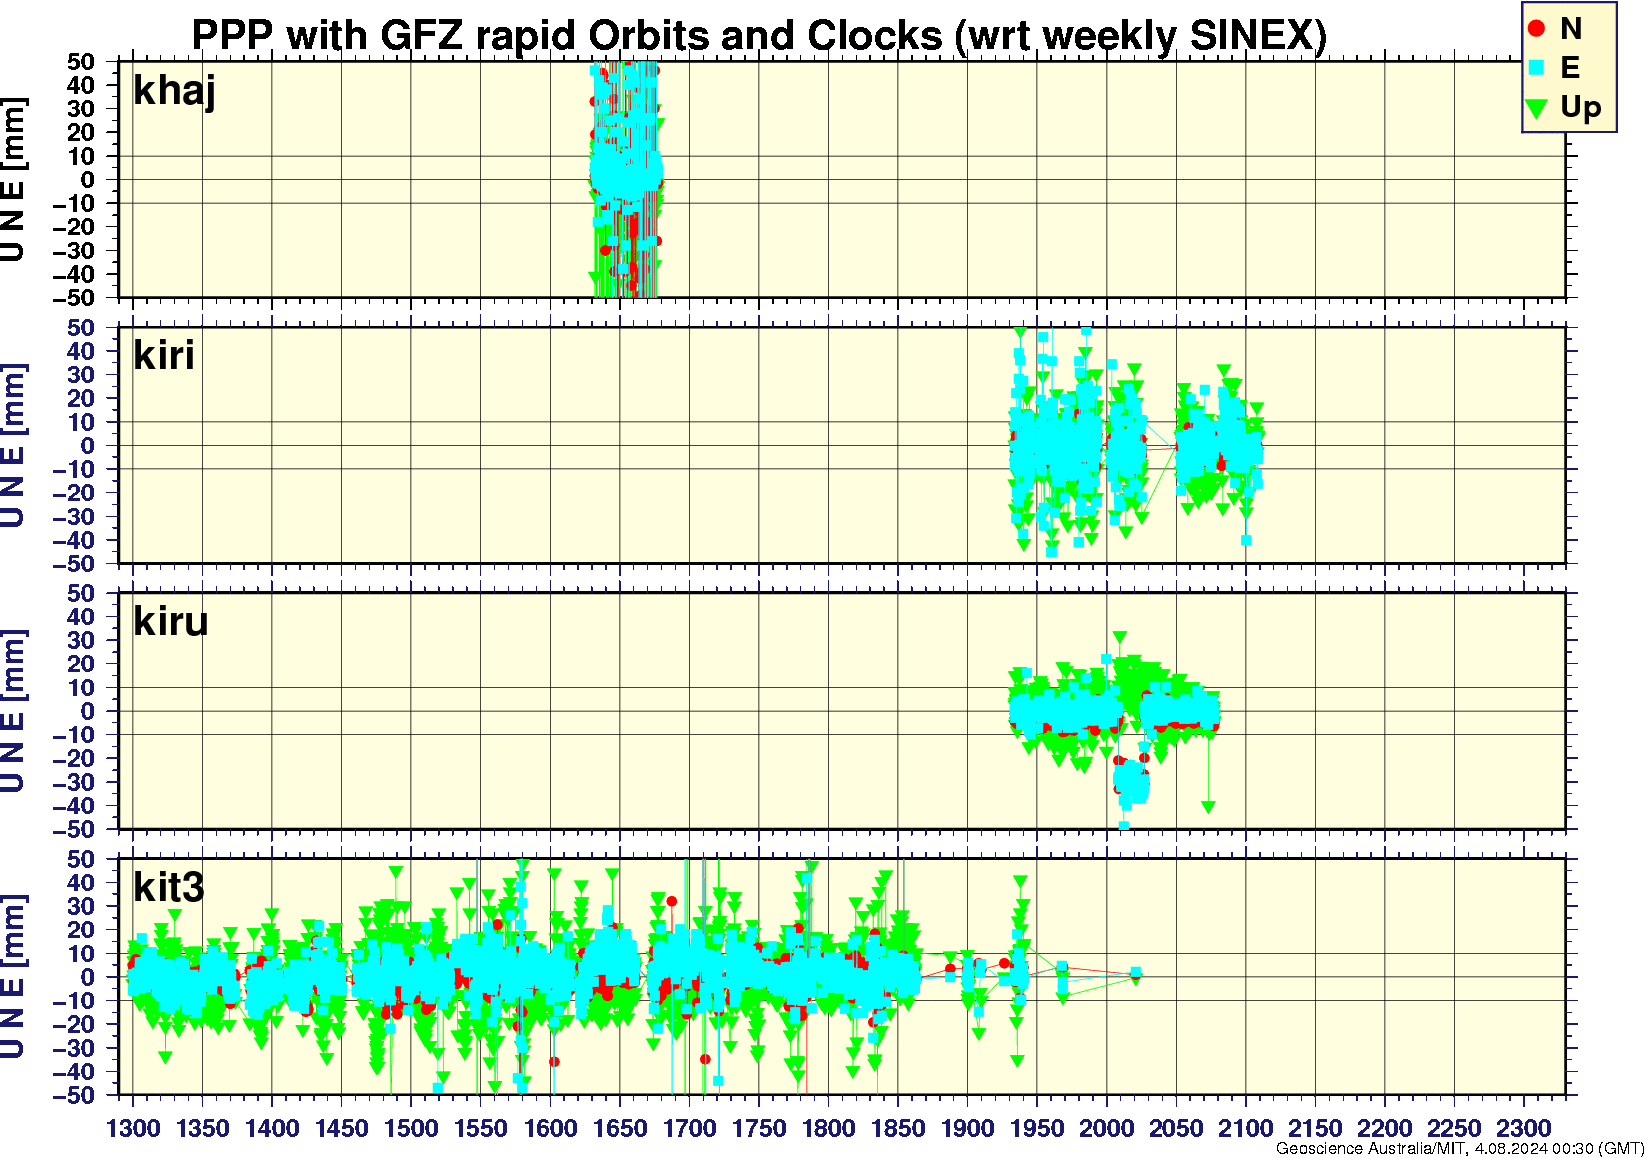Select the 'kiru' station label
The width and height of the screenshot is (1644, 1158).
point(171,621)
